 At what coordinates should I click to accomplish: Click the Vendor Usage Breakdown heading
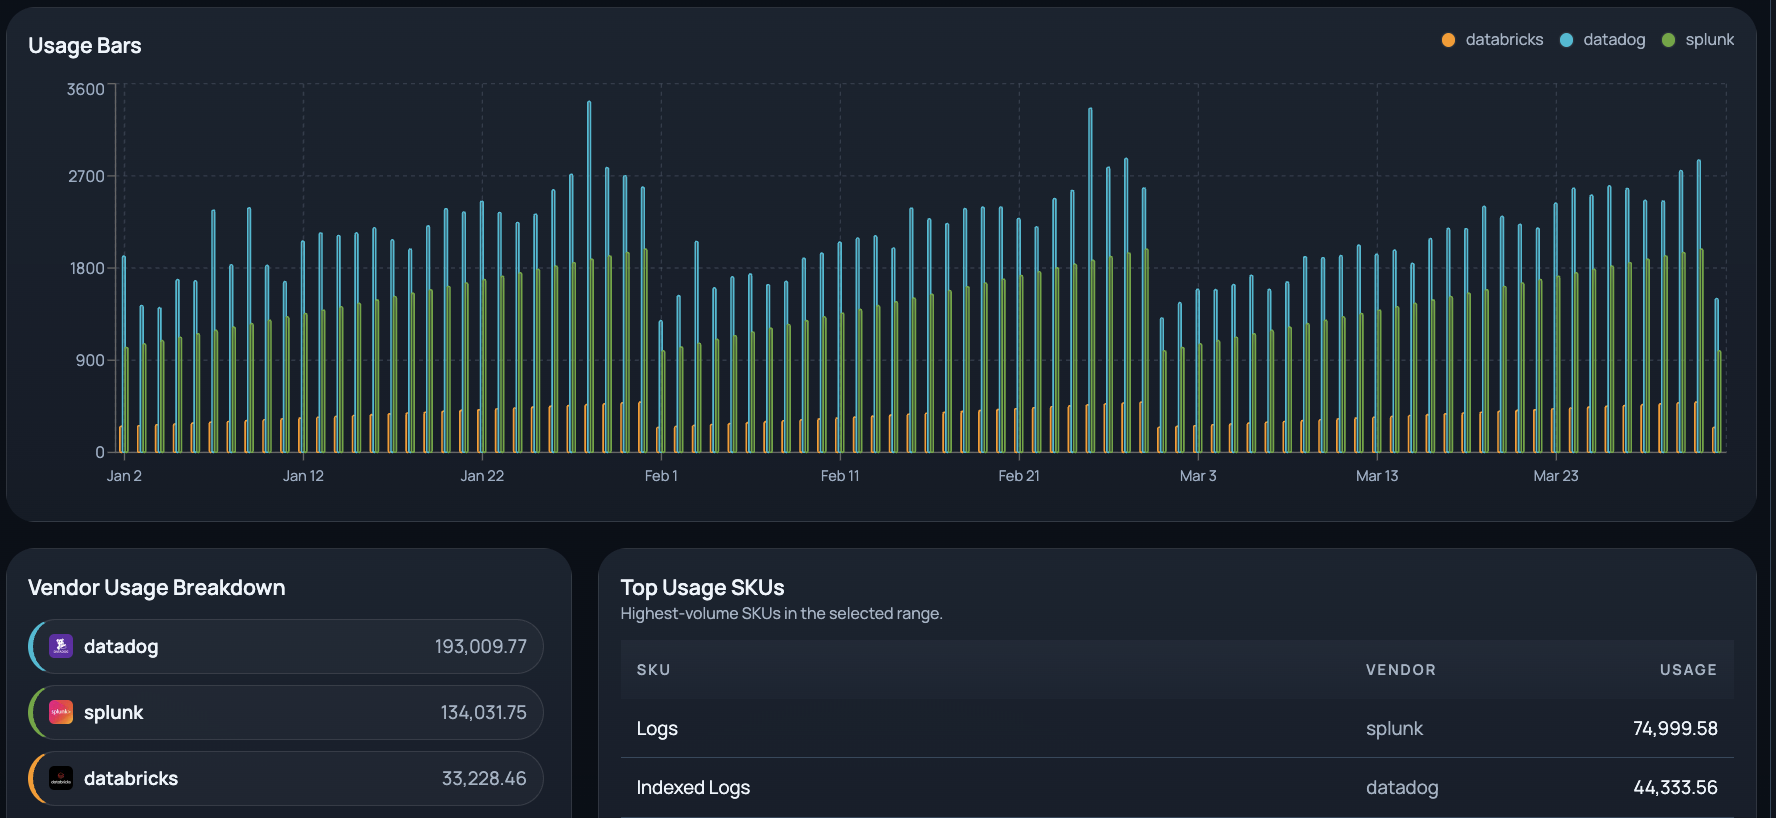pos(157,587)
